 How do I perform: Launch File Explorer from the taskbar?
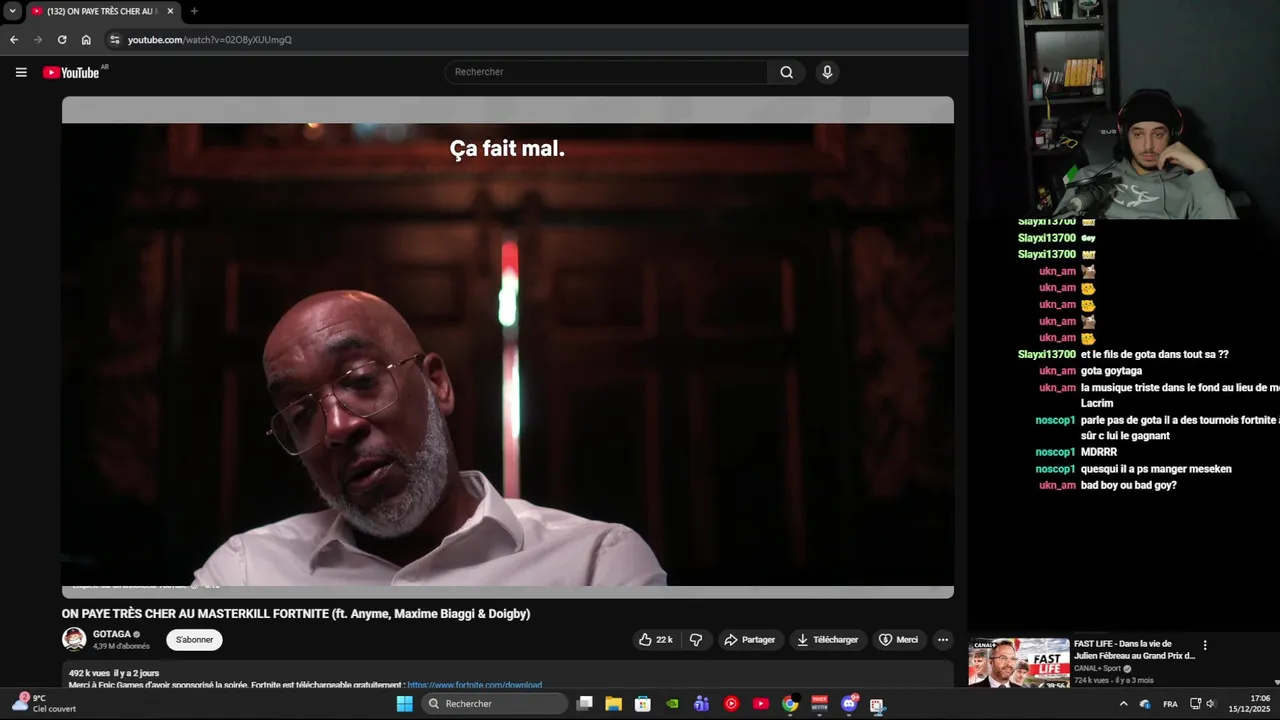(x=614, y=704)
